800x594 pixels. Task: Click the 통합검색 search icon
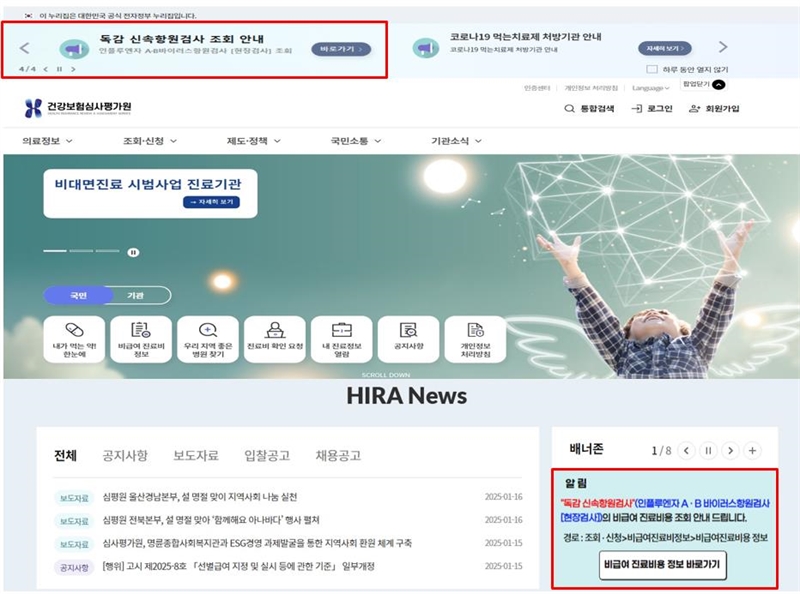pos(570,109)
